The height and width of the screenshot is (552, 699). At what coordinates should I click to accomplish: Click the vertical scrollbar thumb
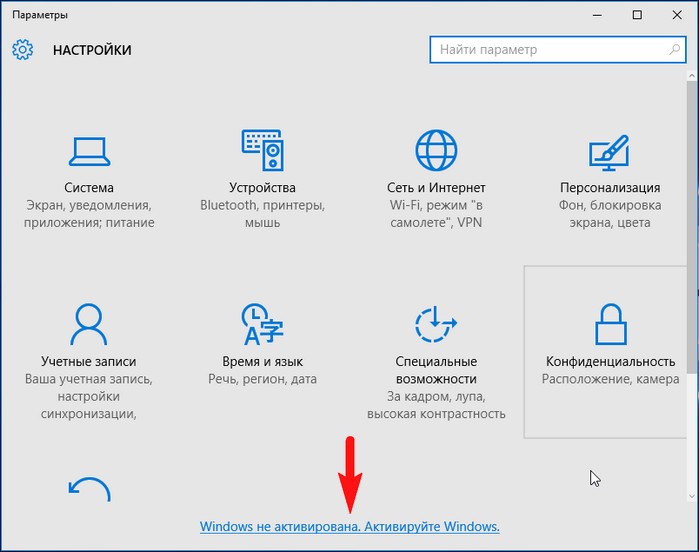click(692, 227)
